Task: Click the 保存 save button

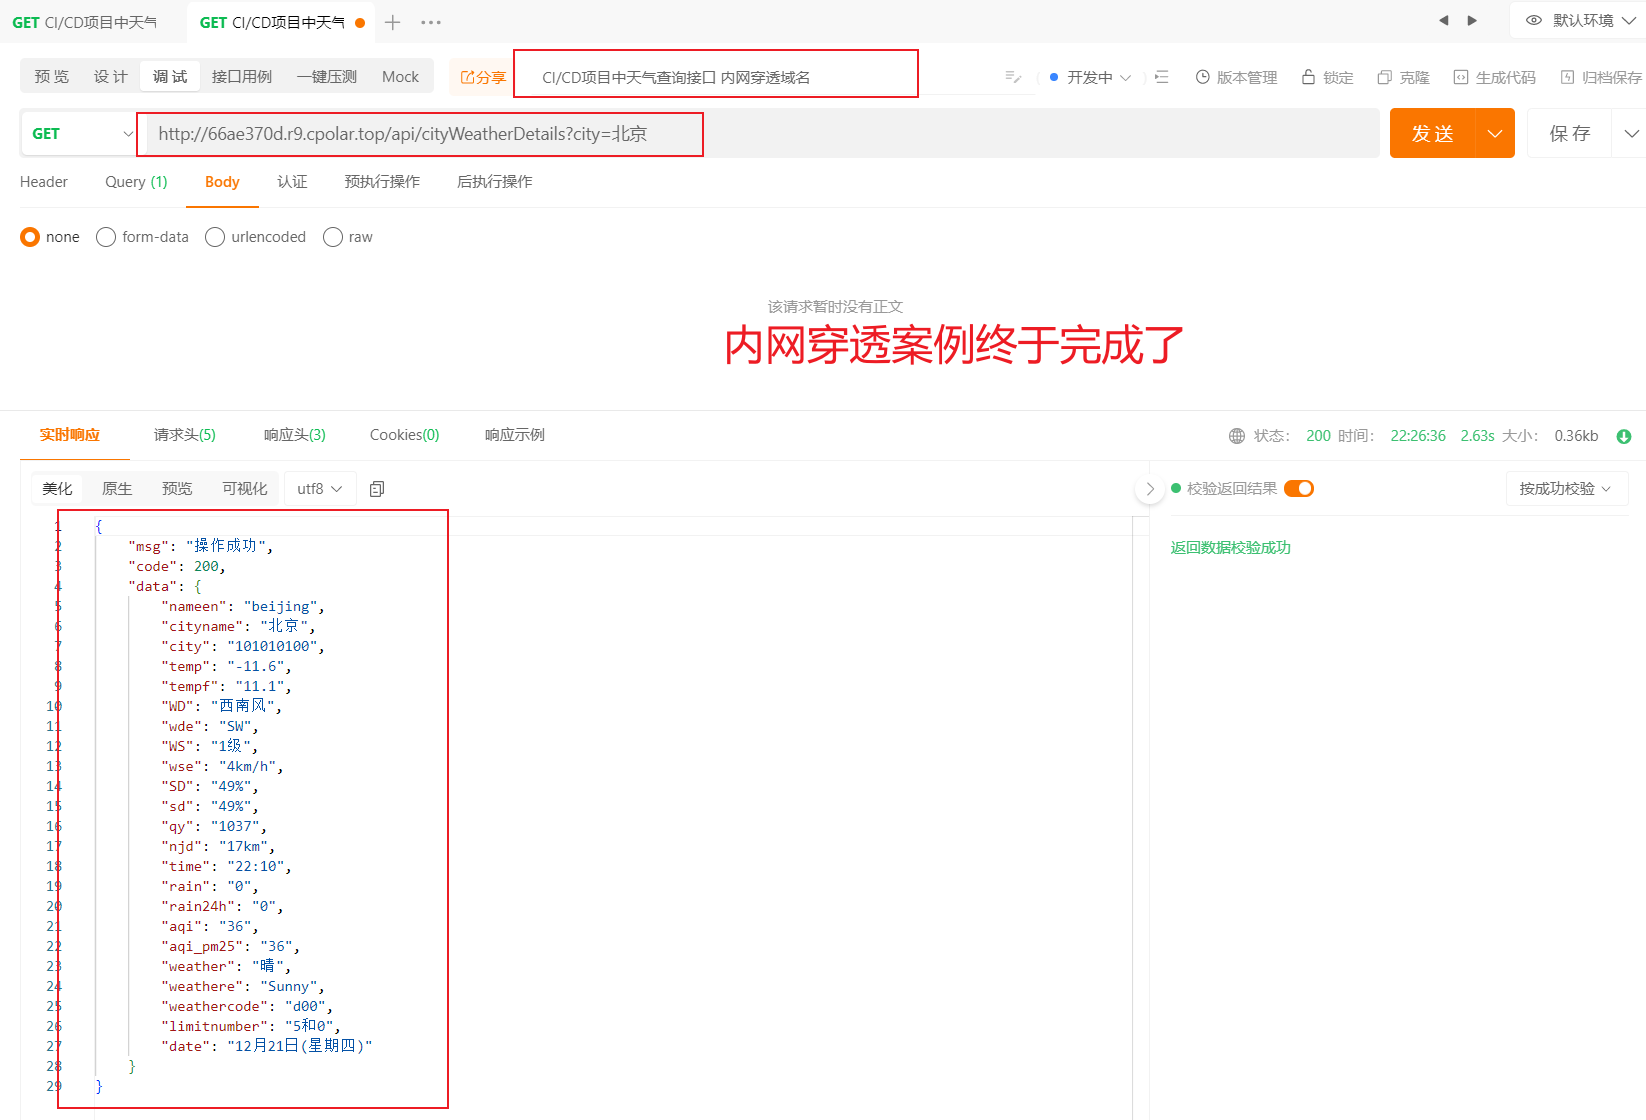Action: [1570, 133]
